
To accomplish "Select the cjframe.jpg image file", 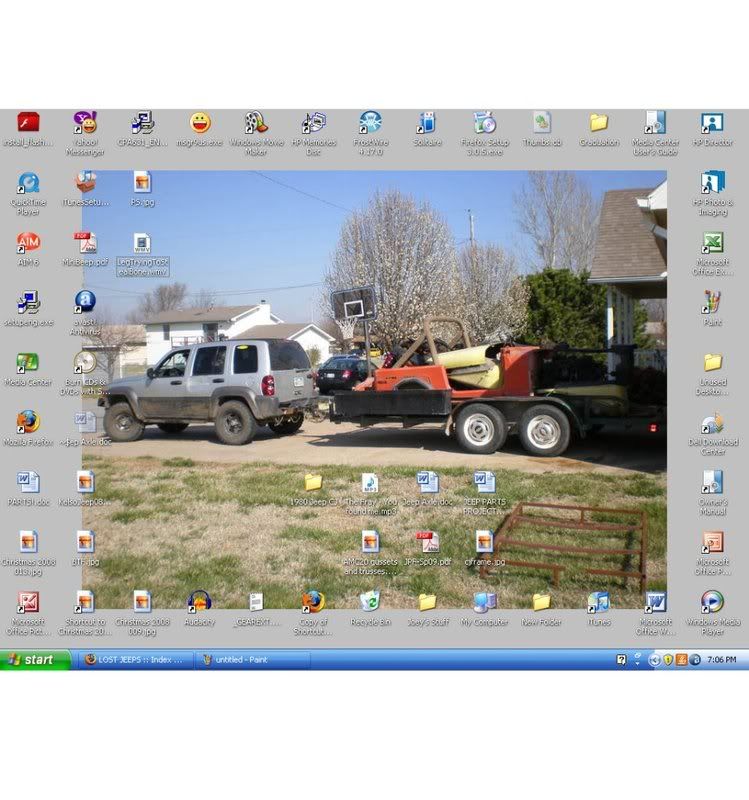I will (x=485, y=542).
